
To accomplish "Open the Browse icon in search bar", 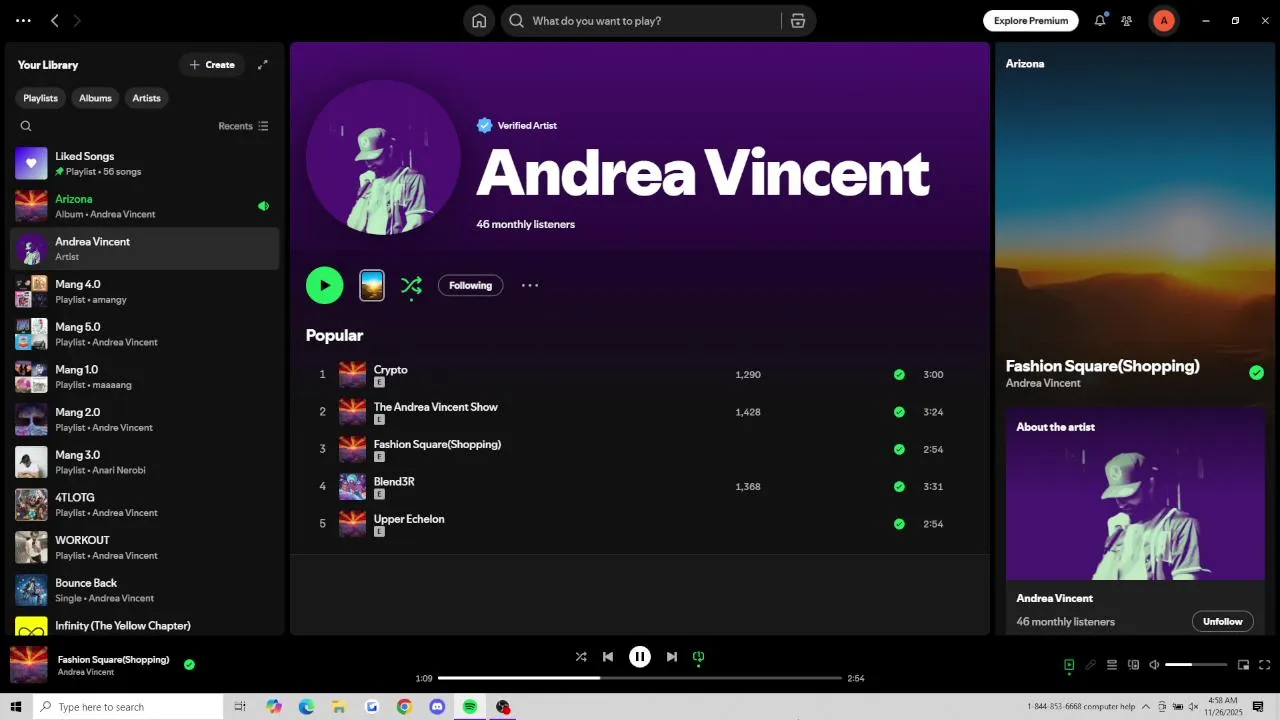I will point(797,21).
